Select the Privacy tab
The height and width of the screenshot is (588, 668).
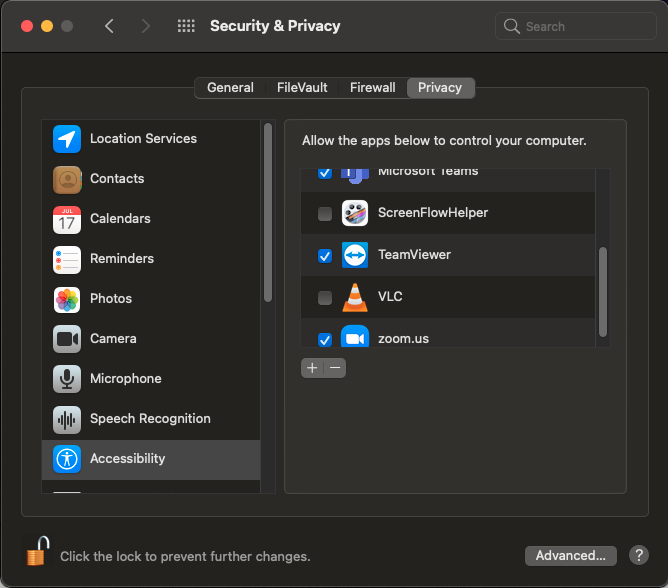pyautogui.click(x=440, y=88)
